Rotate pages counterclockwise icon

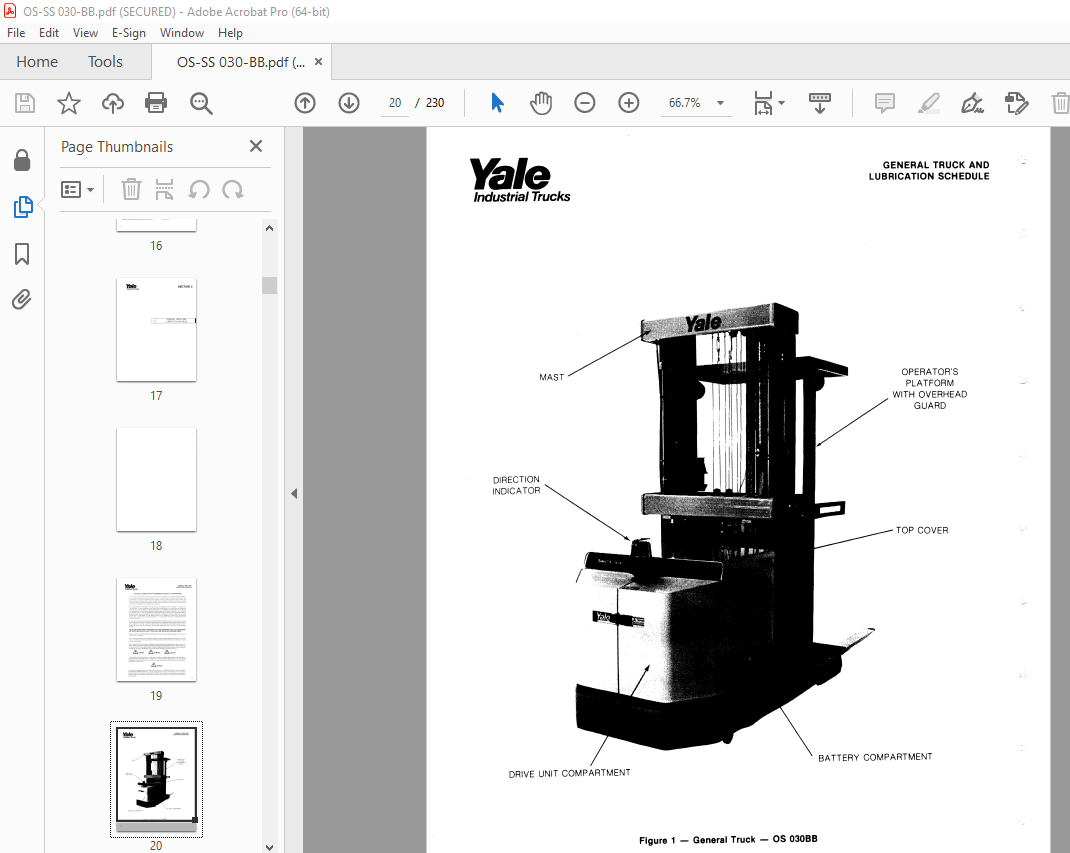pos(199,189)
